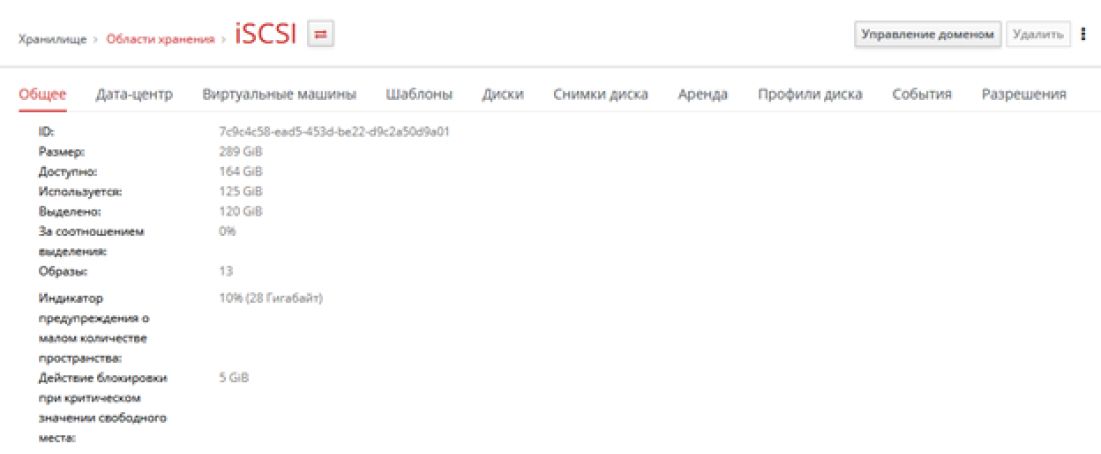Click the Управление доменом button
The width and height of the screenshot is (1101, 454).
point(926,35)
